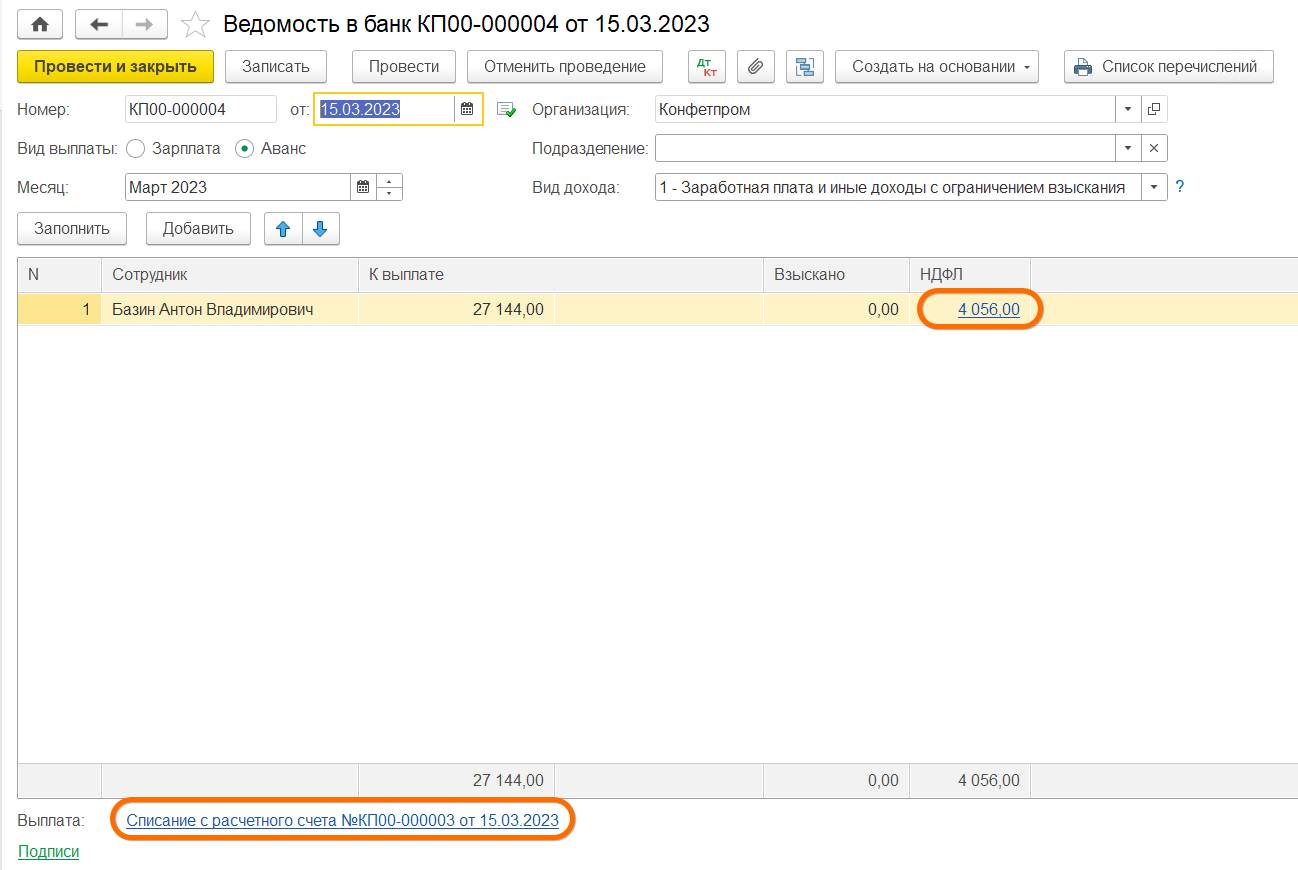
Task: Move row down with blue arrow
Action: point(320,228)
